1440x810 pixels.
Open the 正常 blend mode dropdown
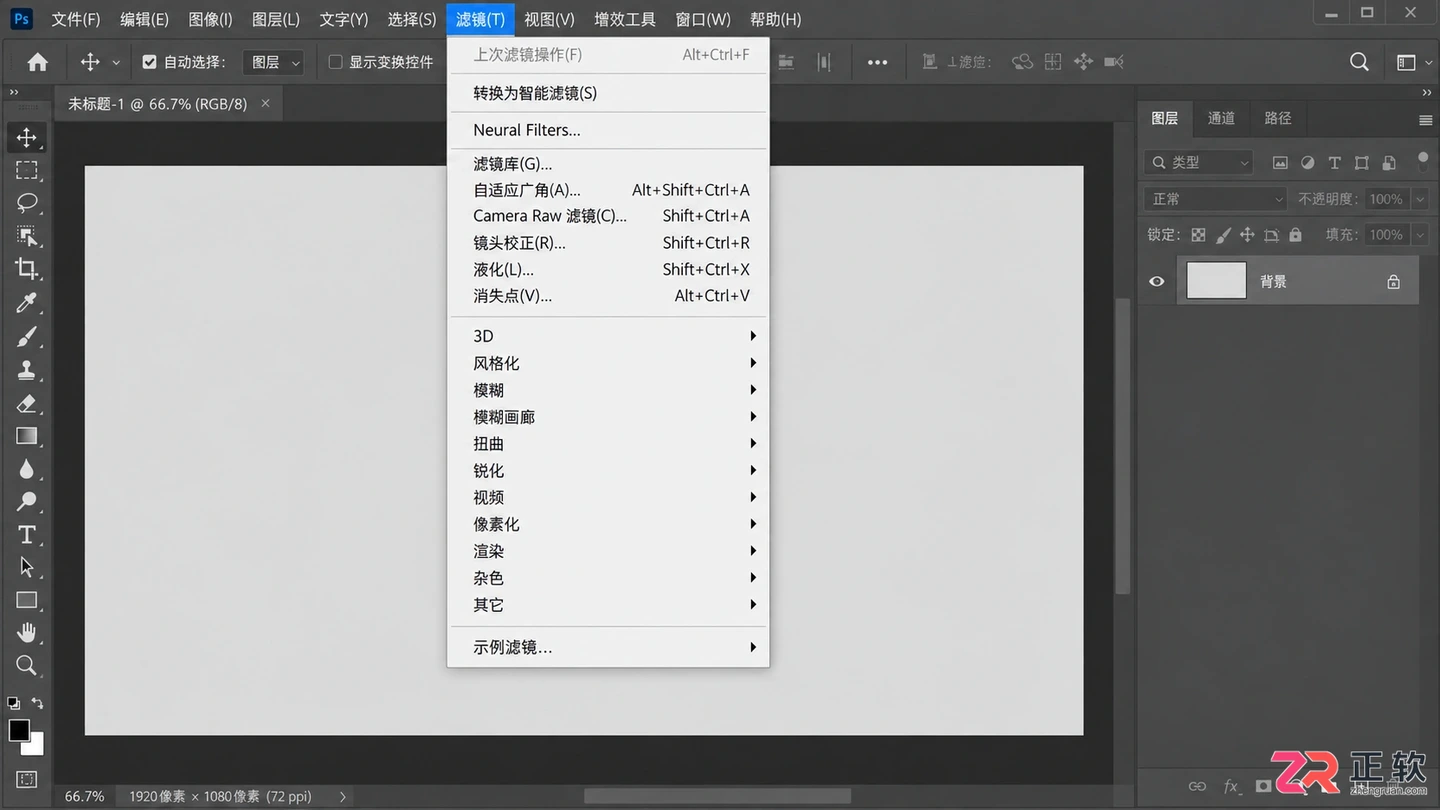coord(1215,199)
